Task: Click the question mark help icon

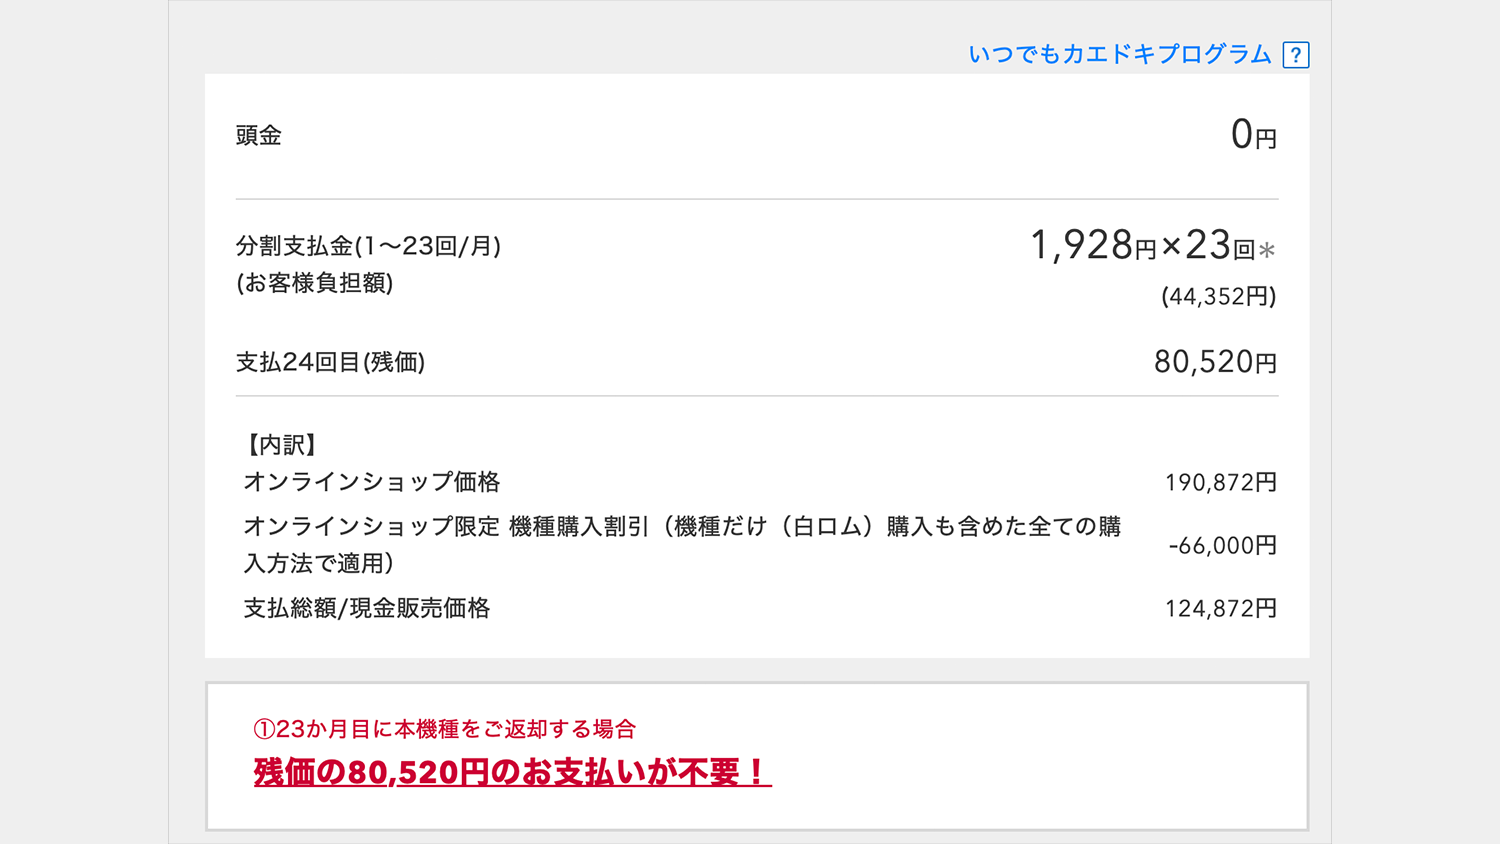Action: pyautogui.click(x=1295, y=55)
